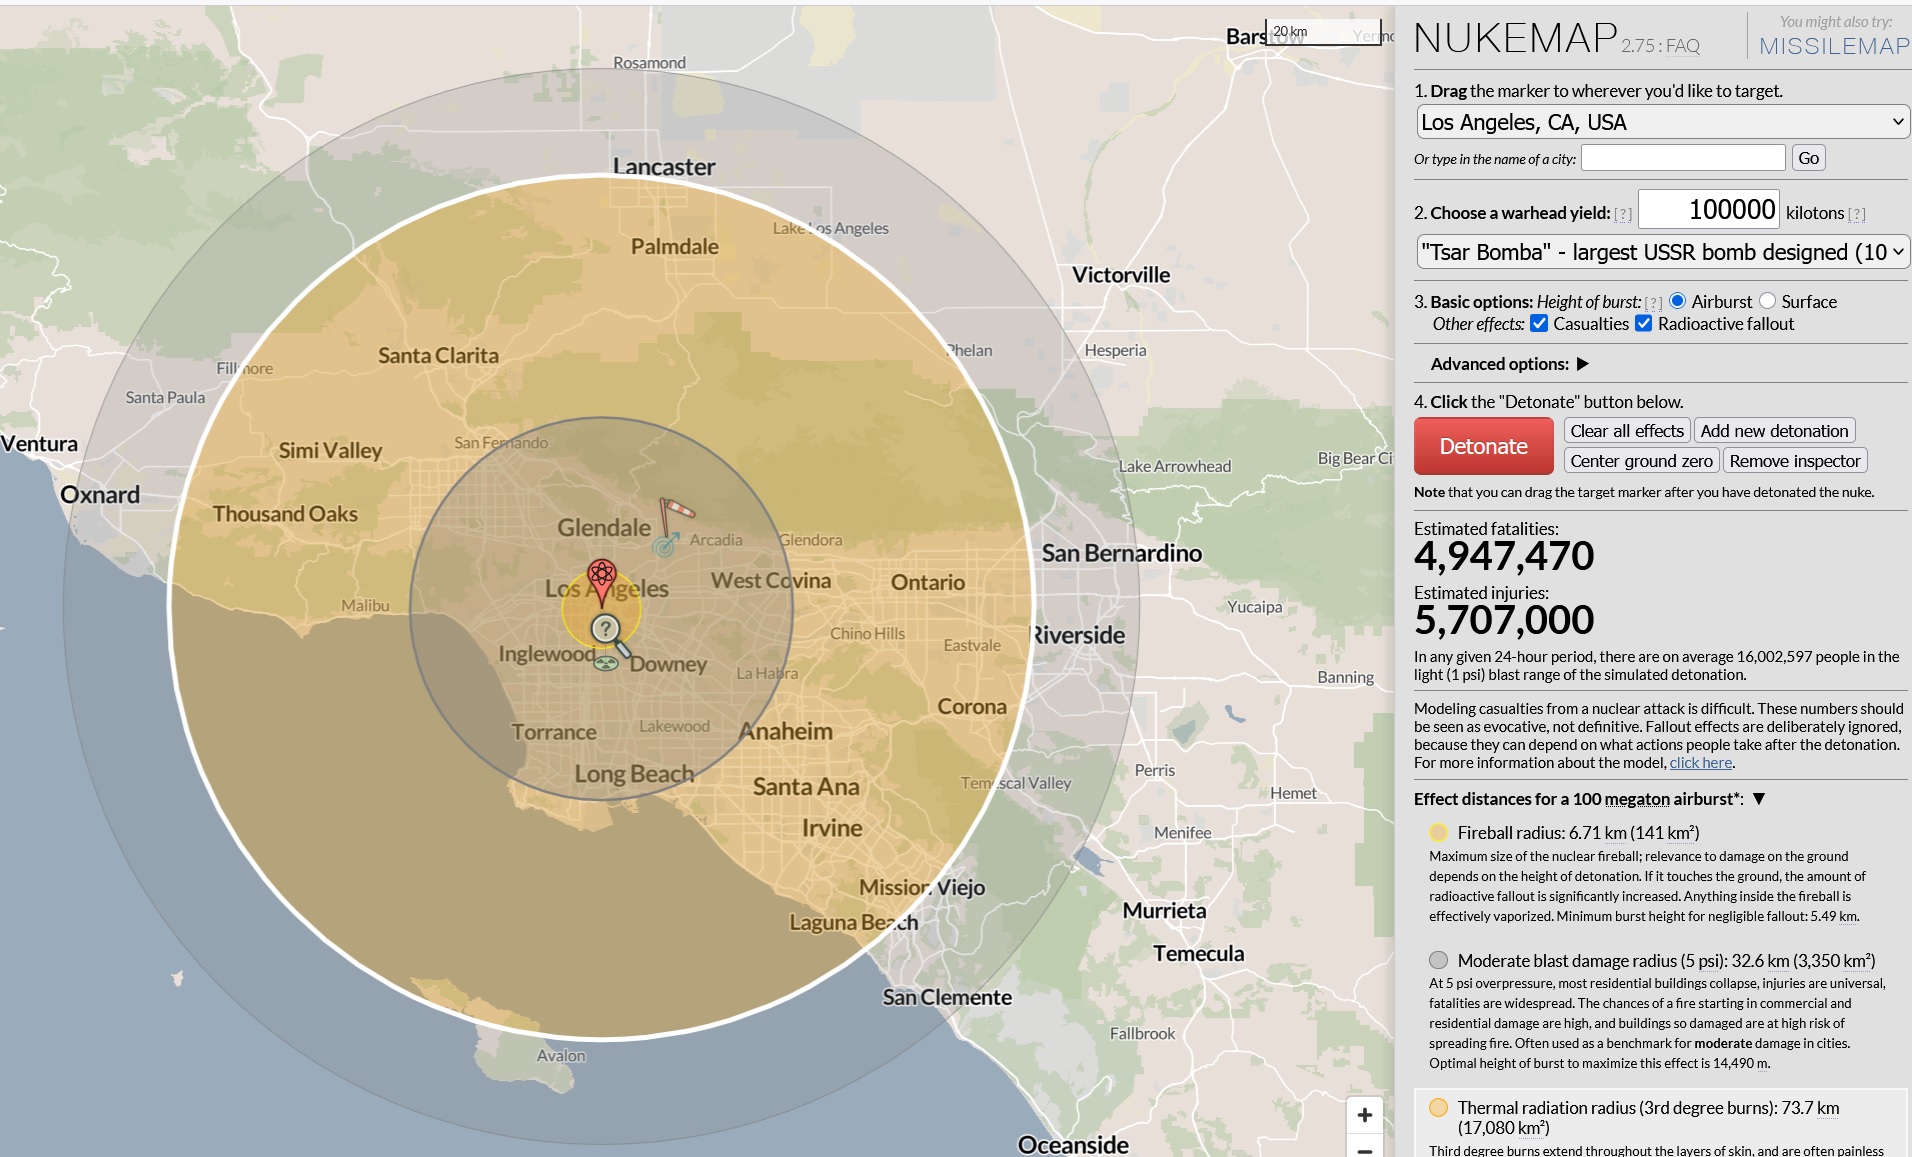
Task: Click the San Bernardino label on the map
Action: point(1122,553)
